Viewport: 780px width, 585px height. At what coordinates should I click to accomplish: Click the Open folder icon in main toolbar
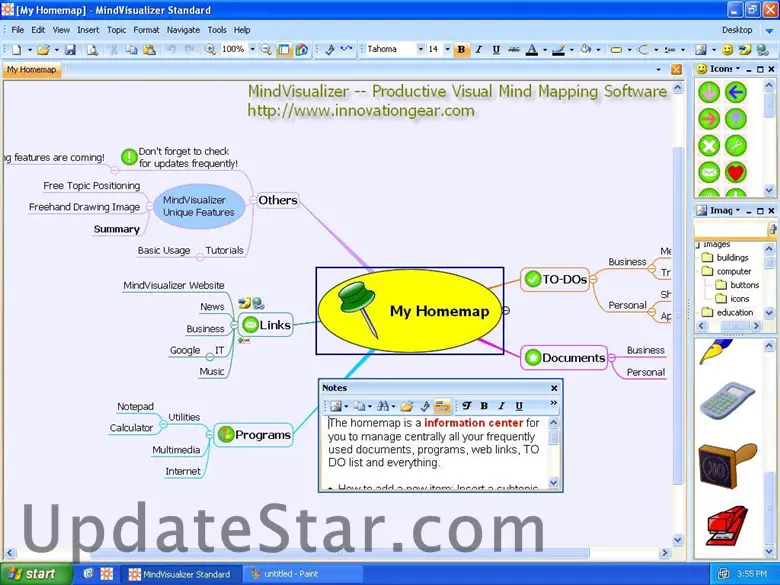point(43,49)
